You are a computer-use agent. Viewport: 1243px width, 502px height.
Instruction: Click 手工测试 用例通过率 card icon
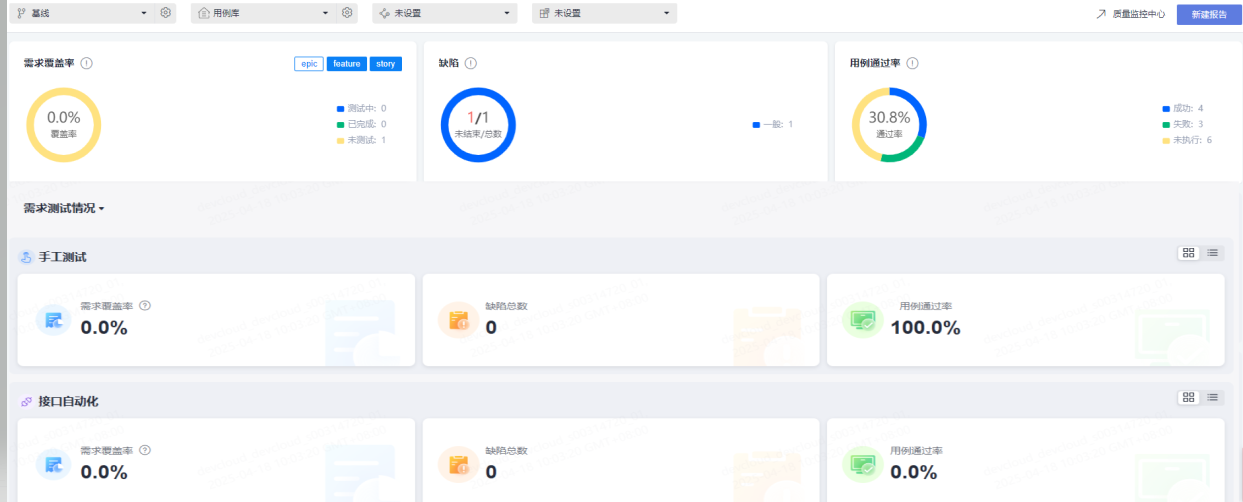pos(862,320)
